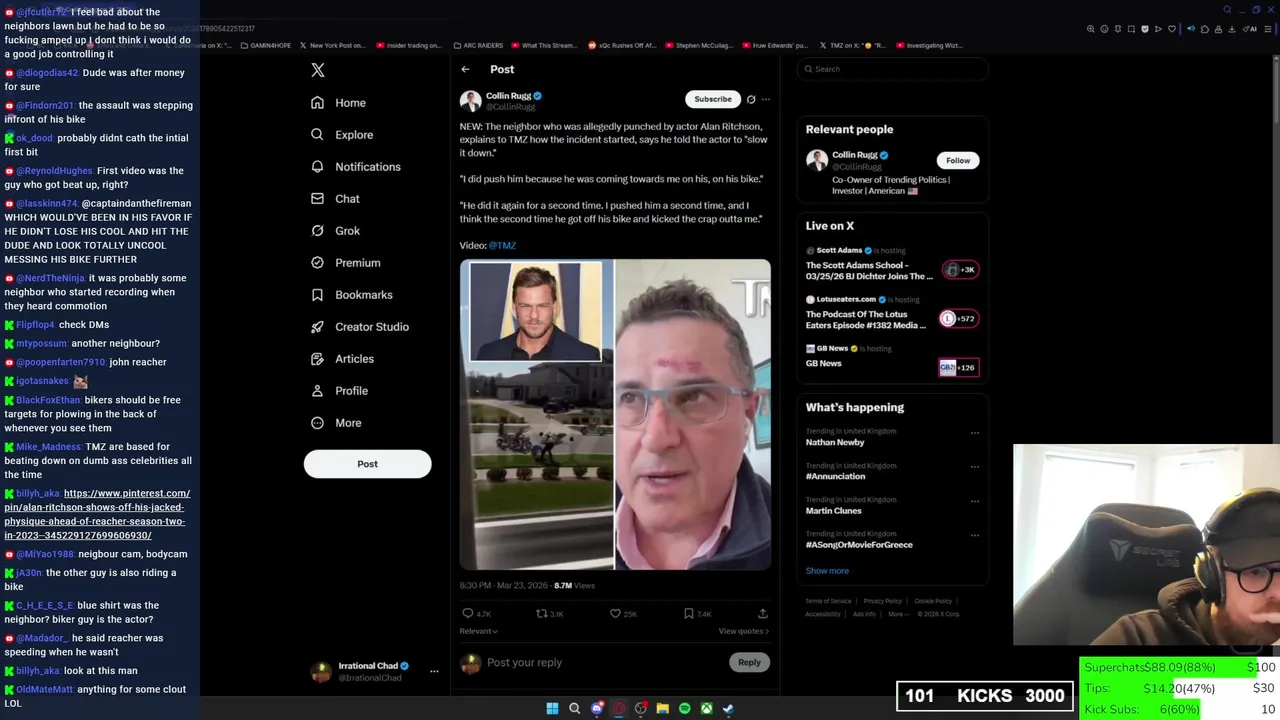Screen dimensions: 1280x720
Task: Open Explore in the X sidebar
Action: coord(342,135)
